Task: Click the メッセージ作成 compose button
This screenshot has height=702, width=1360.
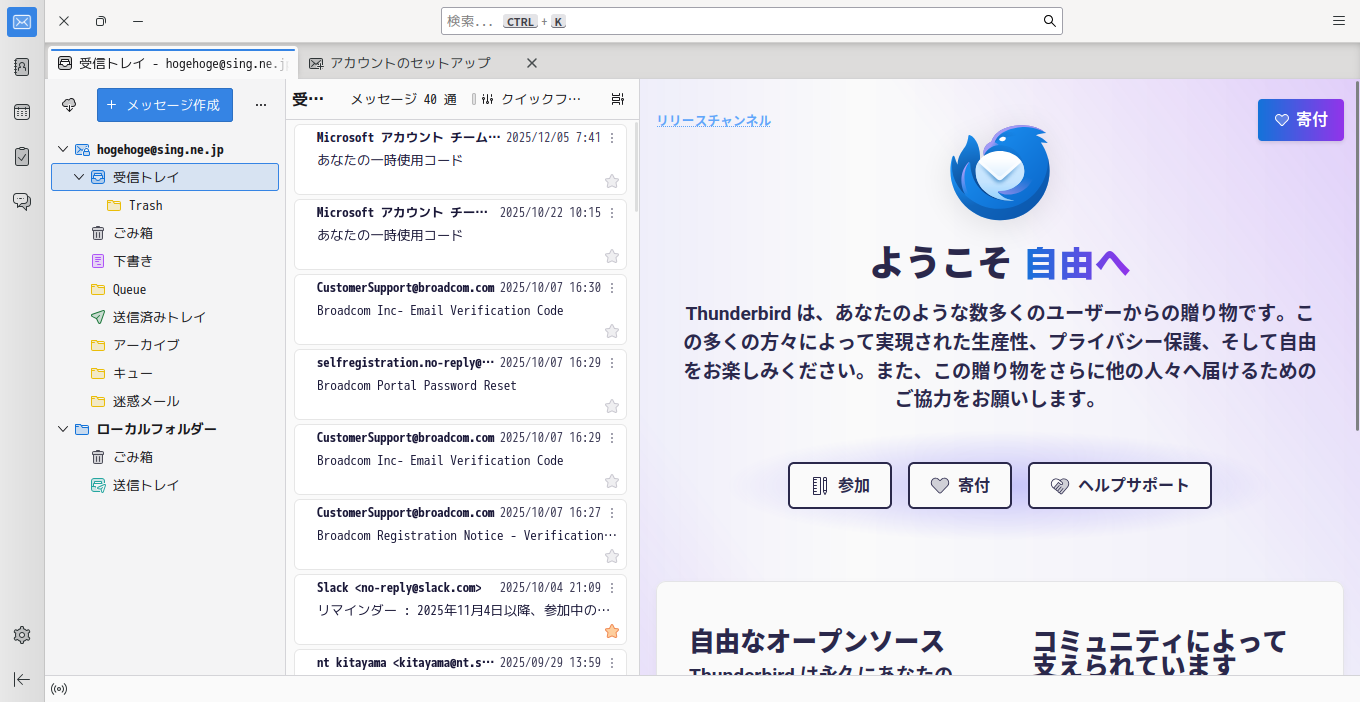Action: 165,105
